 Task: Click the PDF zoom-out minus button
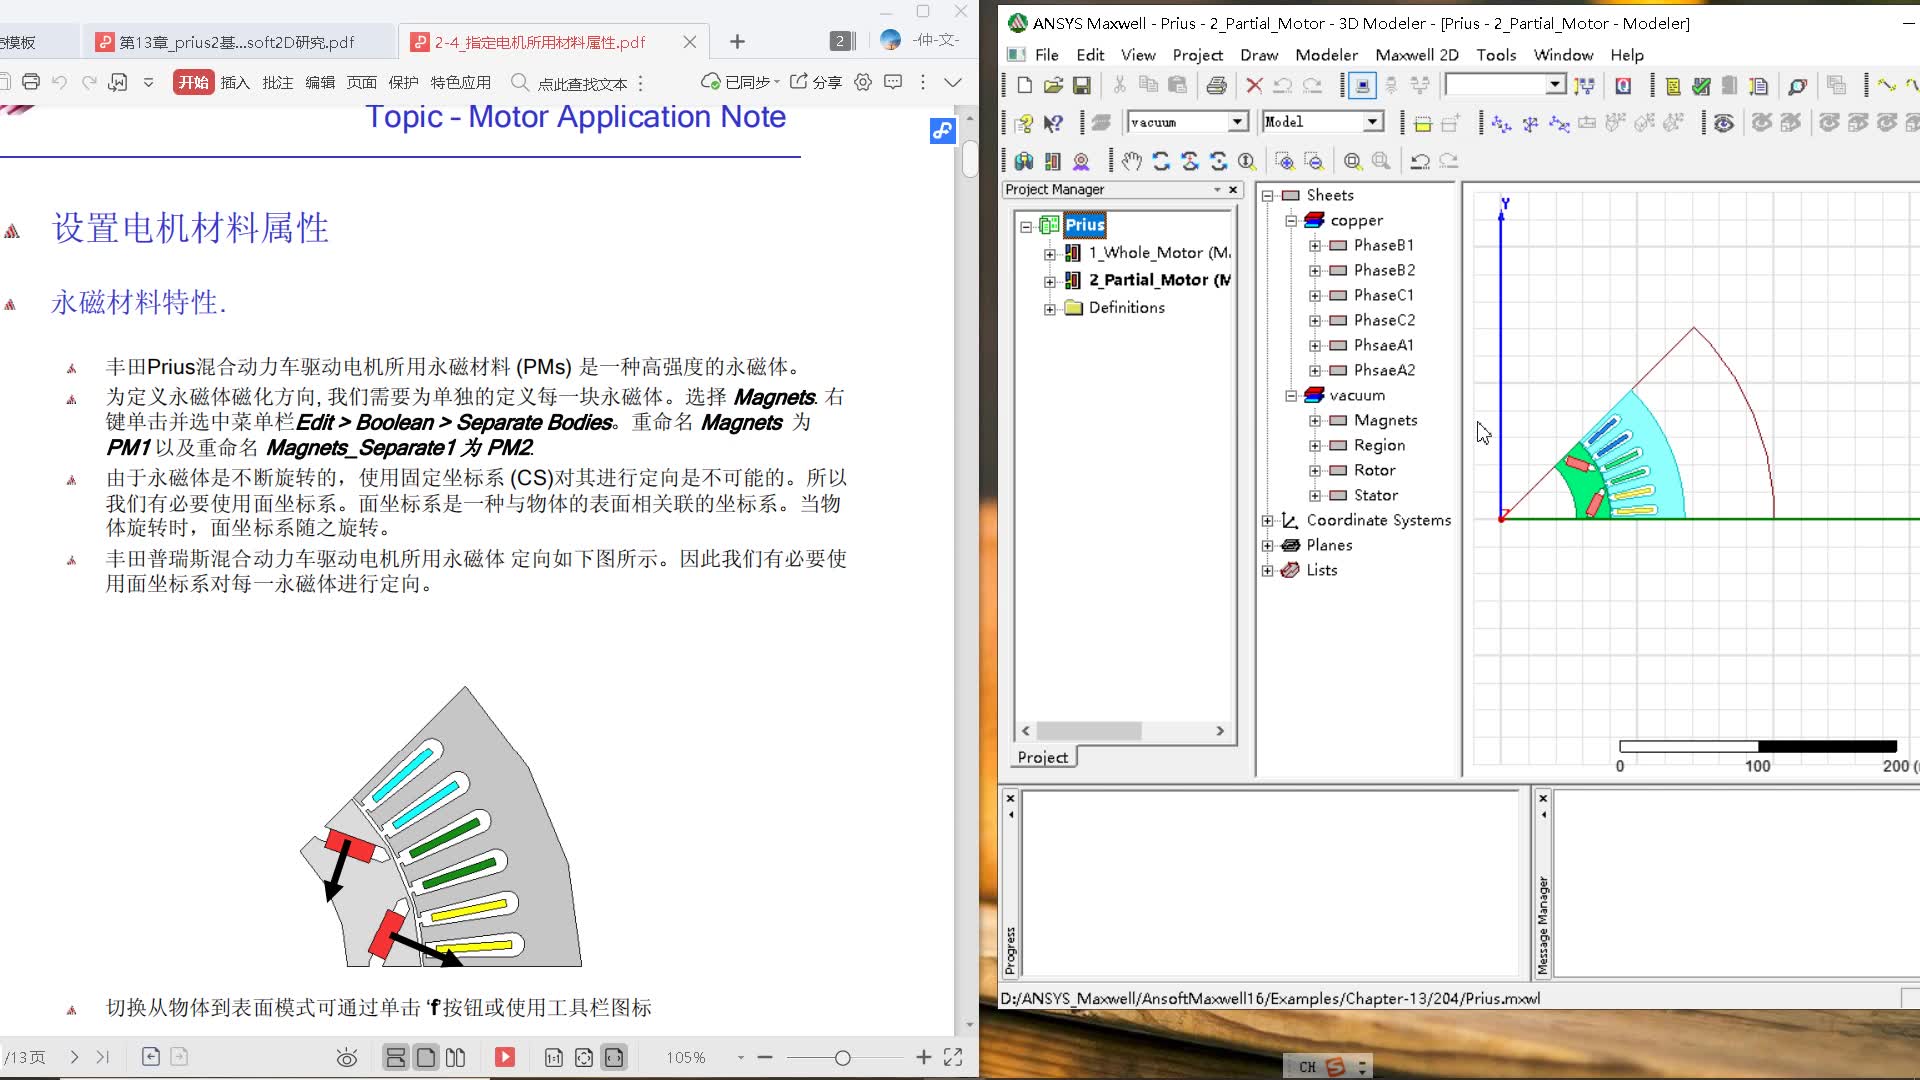tap(765, 1057)
